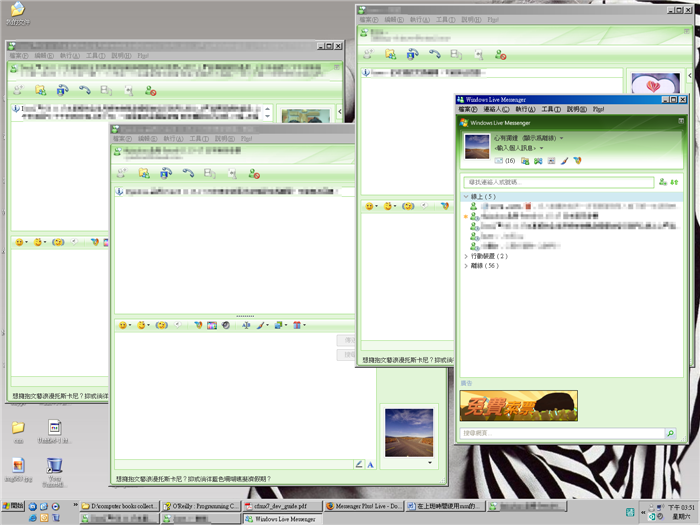Switch to Messenger Plus! Live taskbar button
This screenshot has height=525, width=700.
tap(363, 506)
